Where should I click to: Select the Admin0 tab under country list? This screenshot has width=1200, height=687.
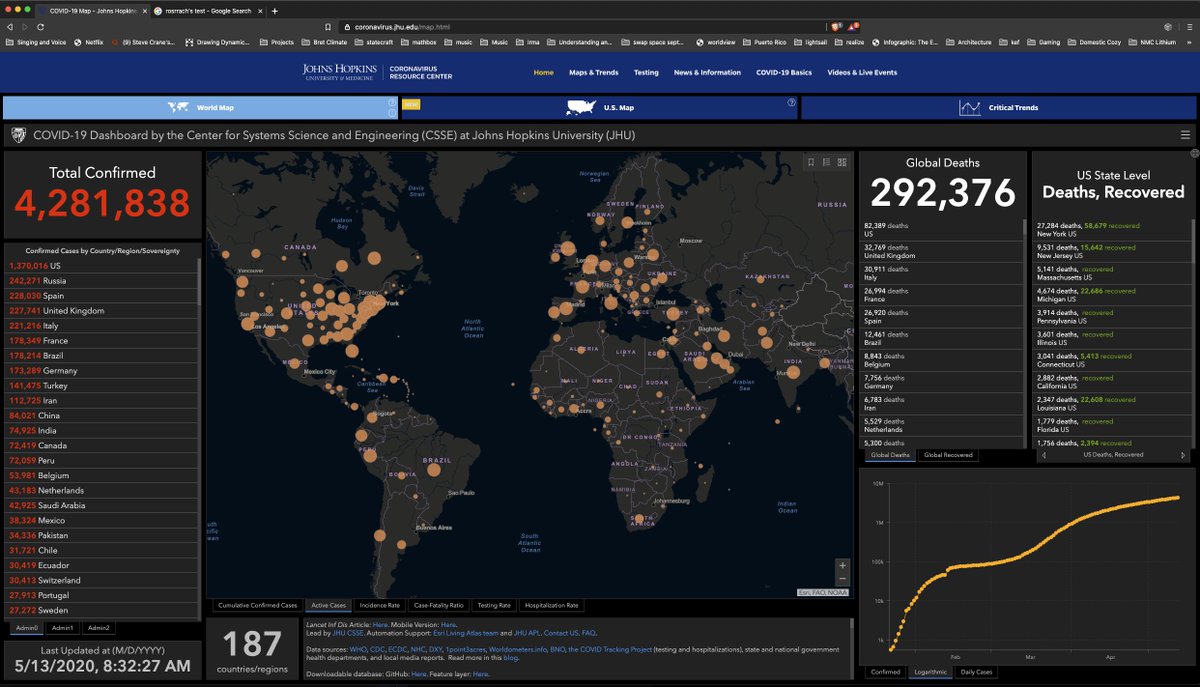[x=27, y=628]
